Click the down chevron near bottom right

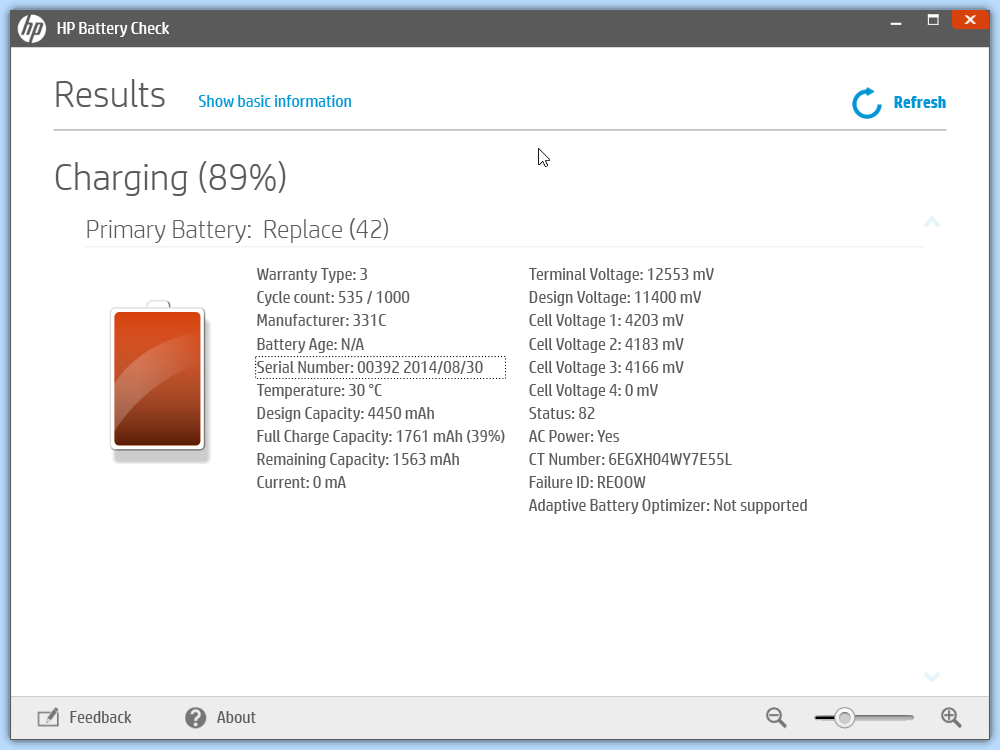pos(932,677)
